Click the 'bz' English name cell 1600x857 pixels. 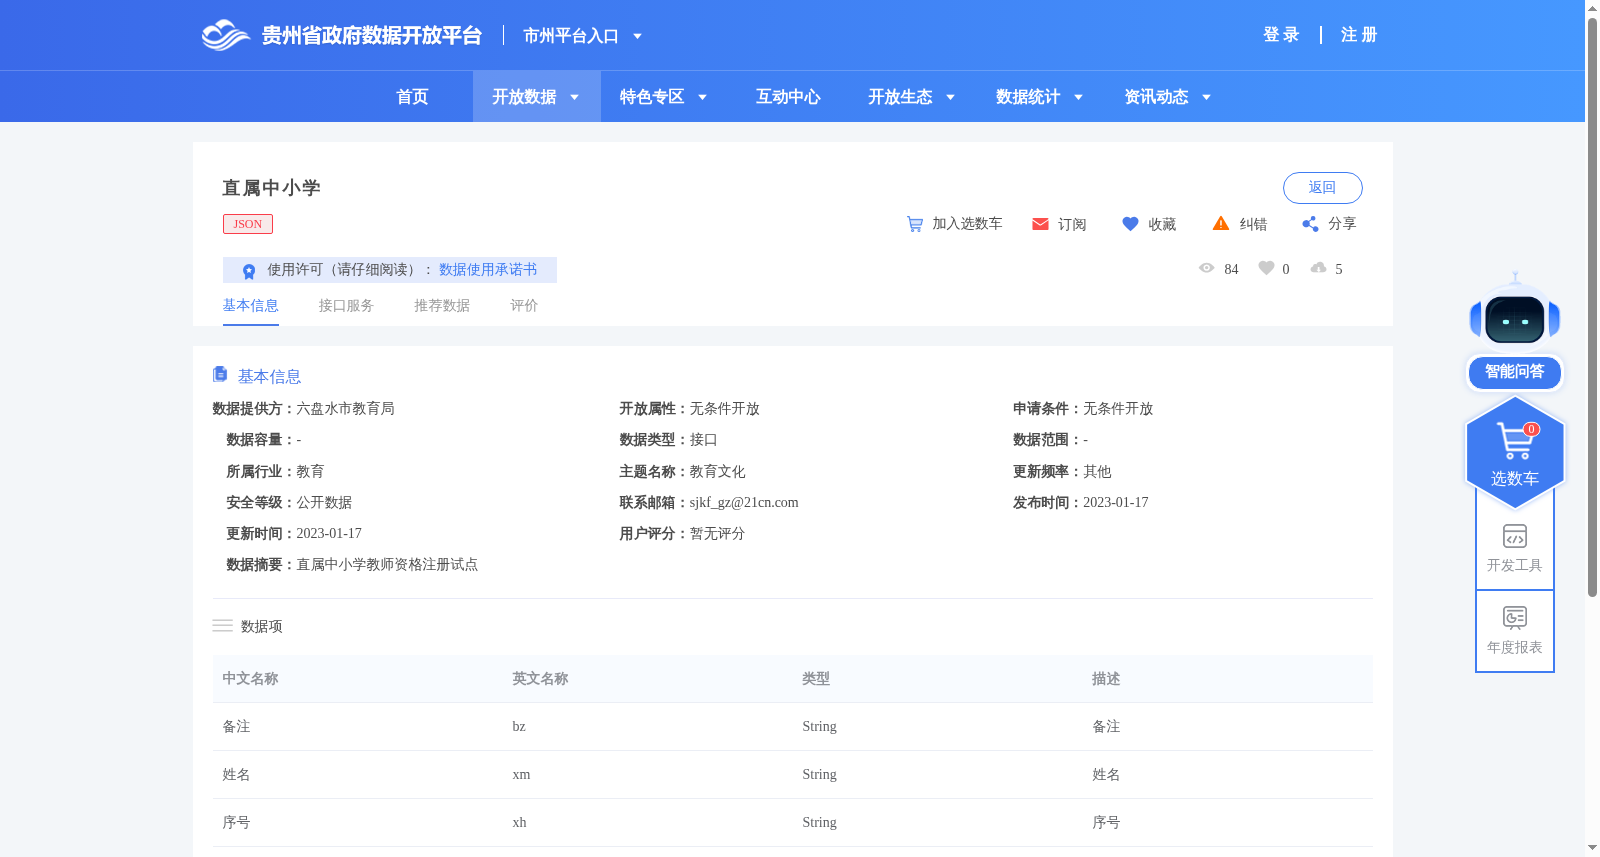(519, 727)
